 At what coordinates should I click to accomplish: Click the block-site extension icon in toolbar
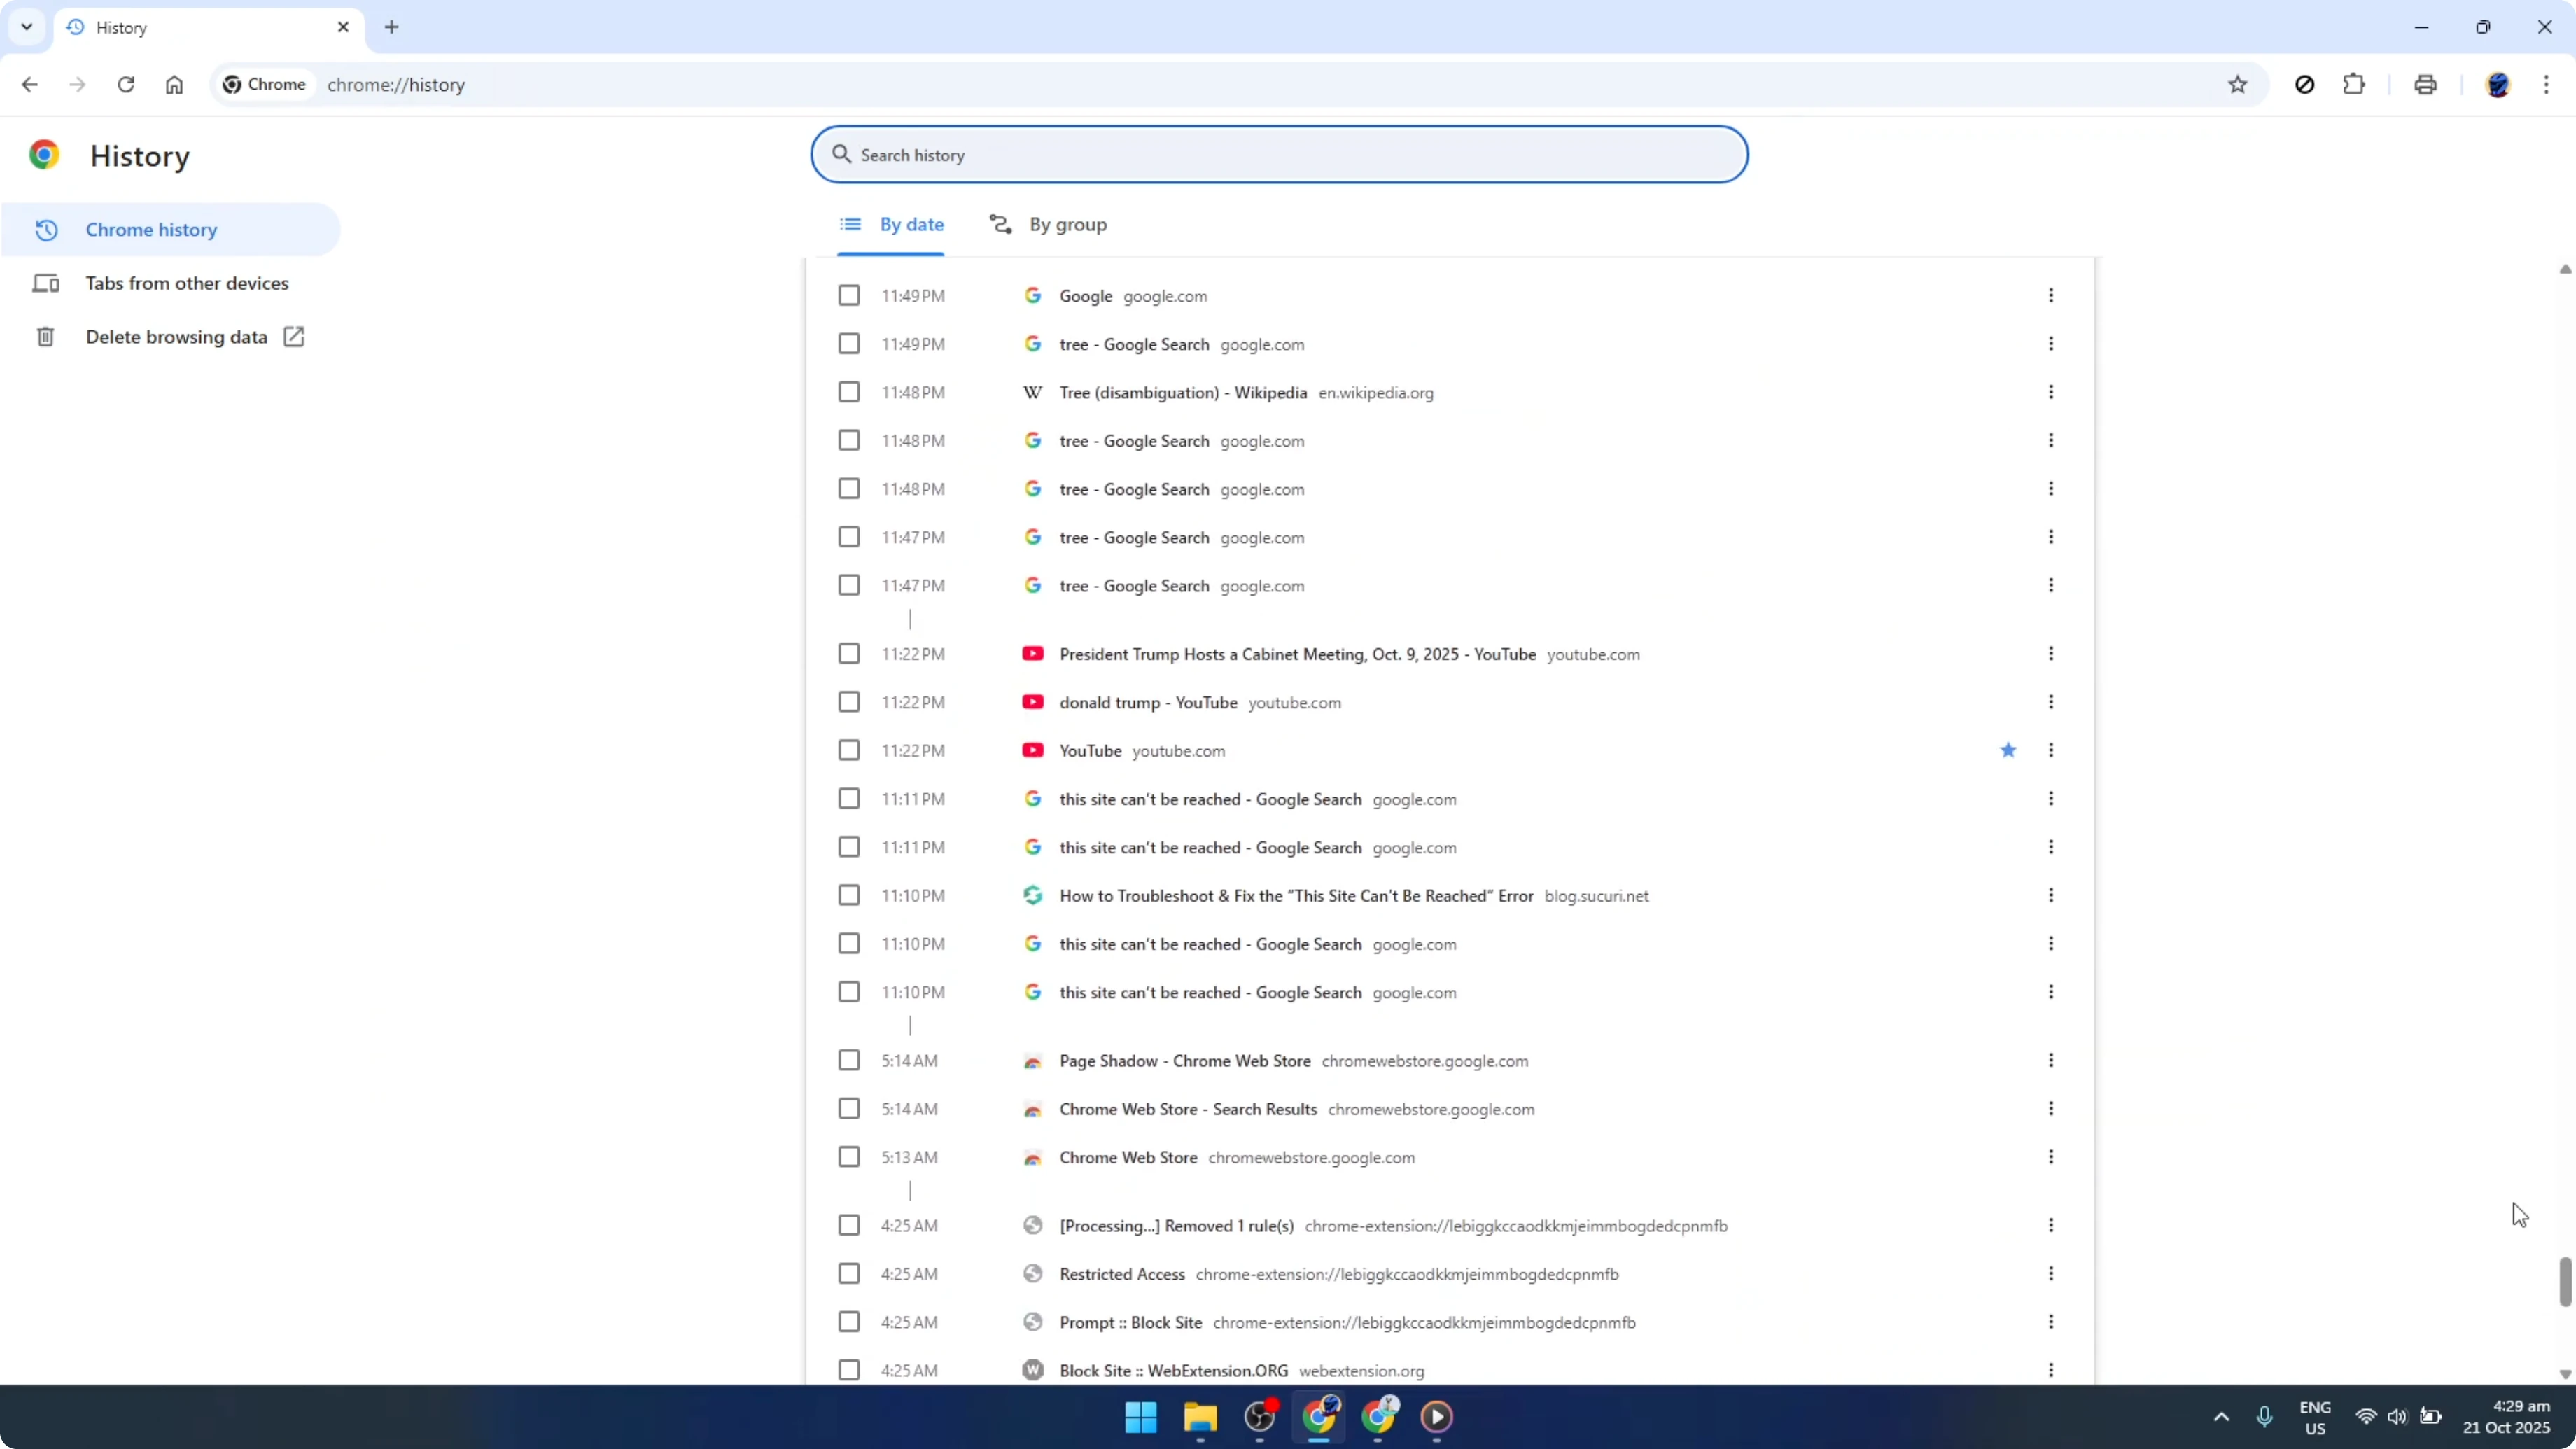coord(2305,85)
